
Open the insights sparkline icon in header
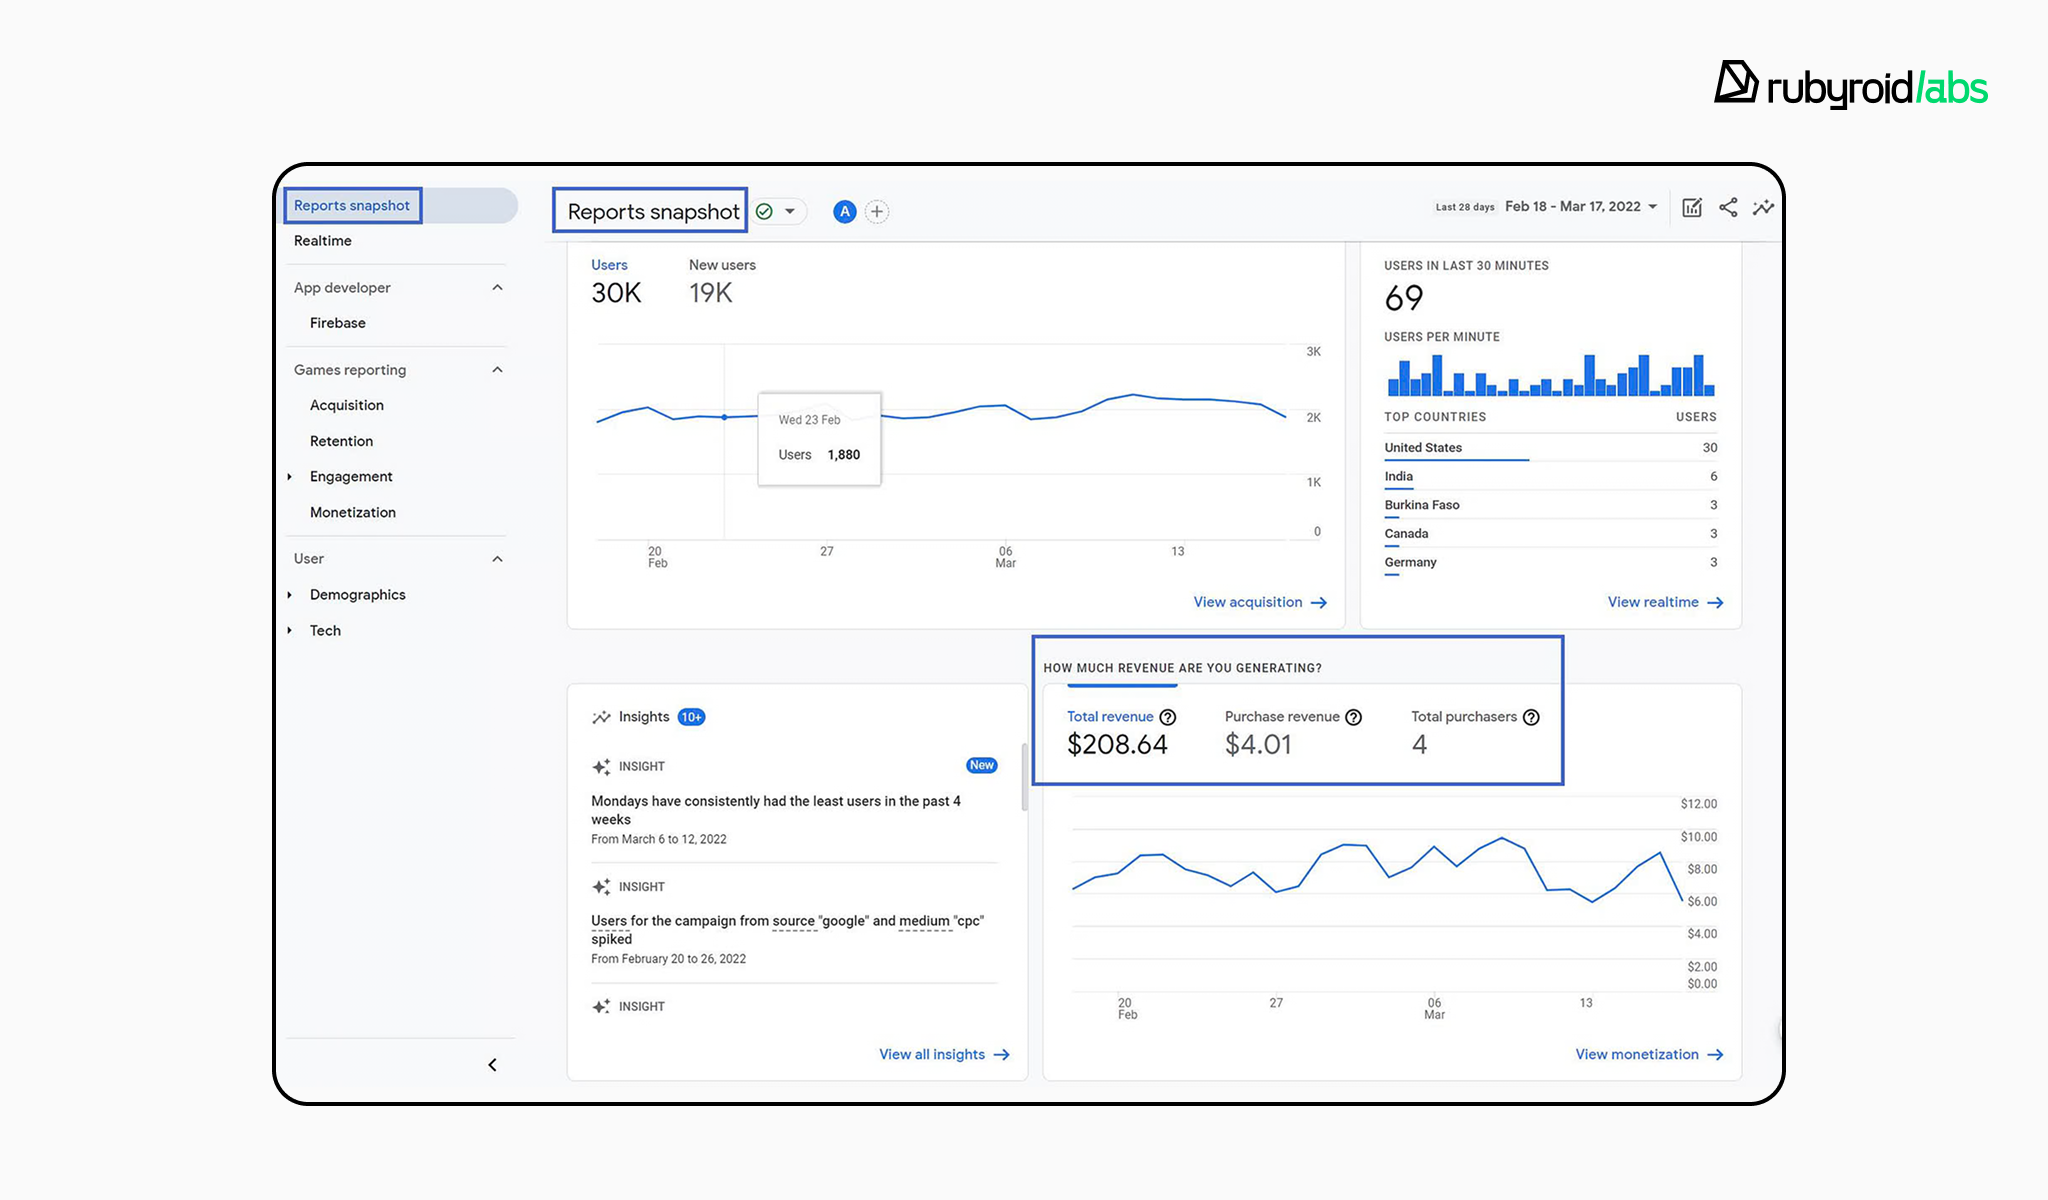point(1763,208)
